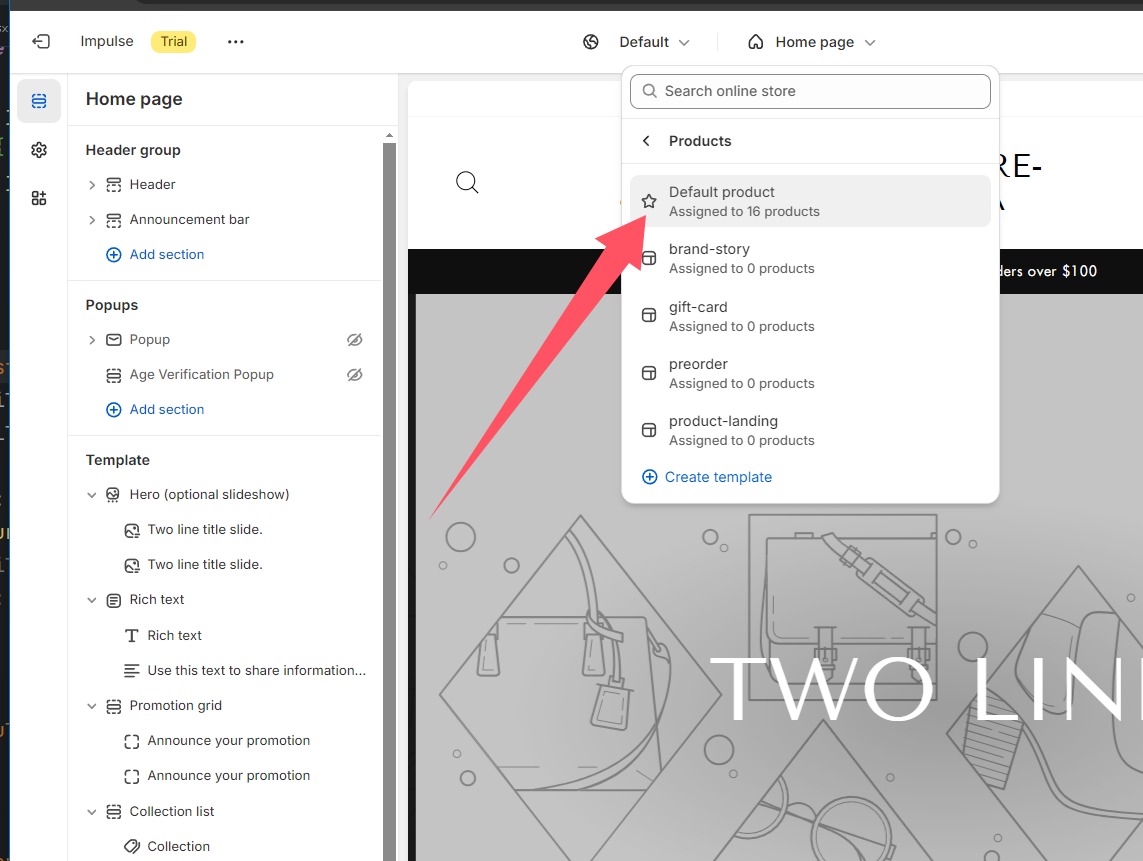Select the Default product template

coord(810,201)
